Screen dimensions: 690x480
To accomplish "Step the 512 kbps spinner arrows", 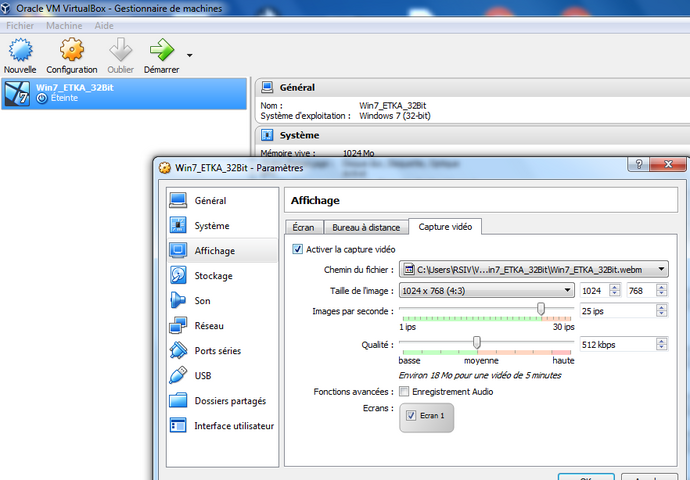I will tap(661, 344).
